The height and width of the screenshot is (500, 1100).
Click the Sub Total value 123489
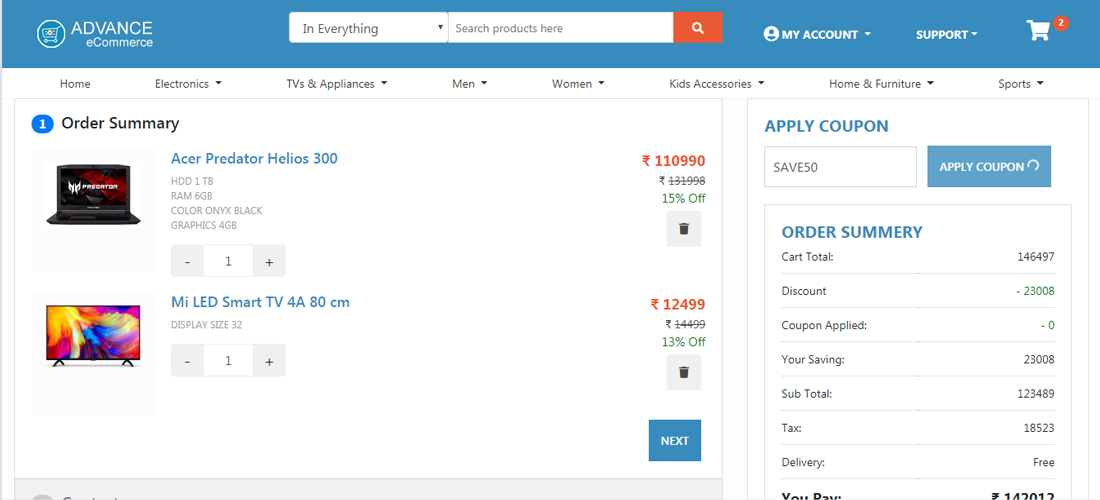(1035, 394)
